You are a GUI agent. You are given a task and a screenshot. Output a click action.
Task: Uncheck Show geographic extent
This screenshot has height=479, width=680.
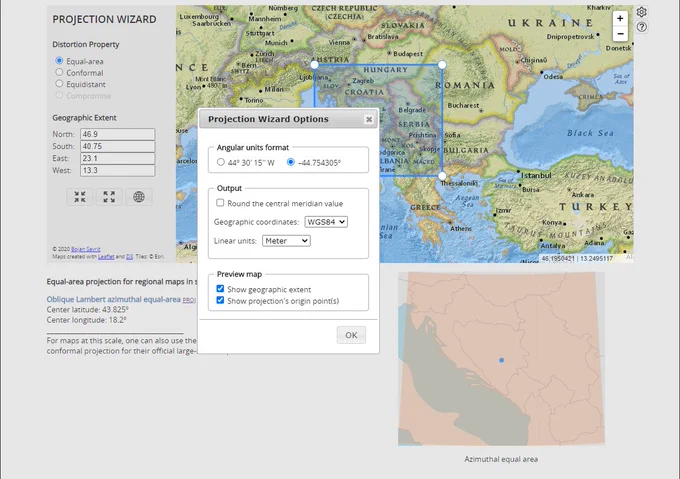click(x=220, y=289)
